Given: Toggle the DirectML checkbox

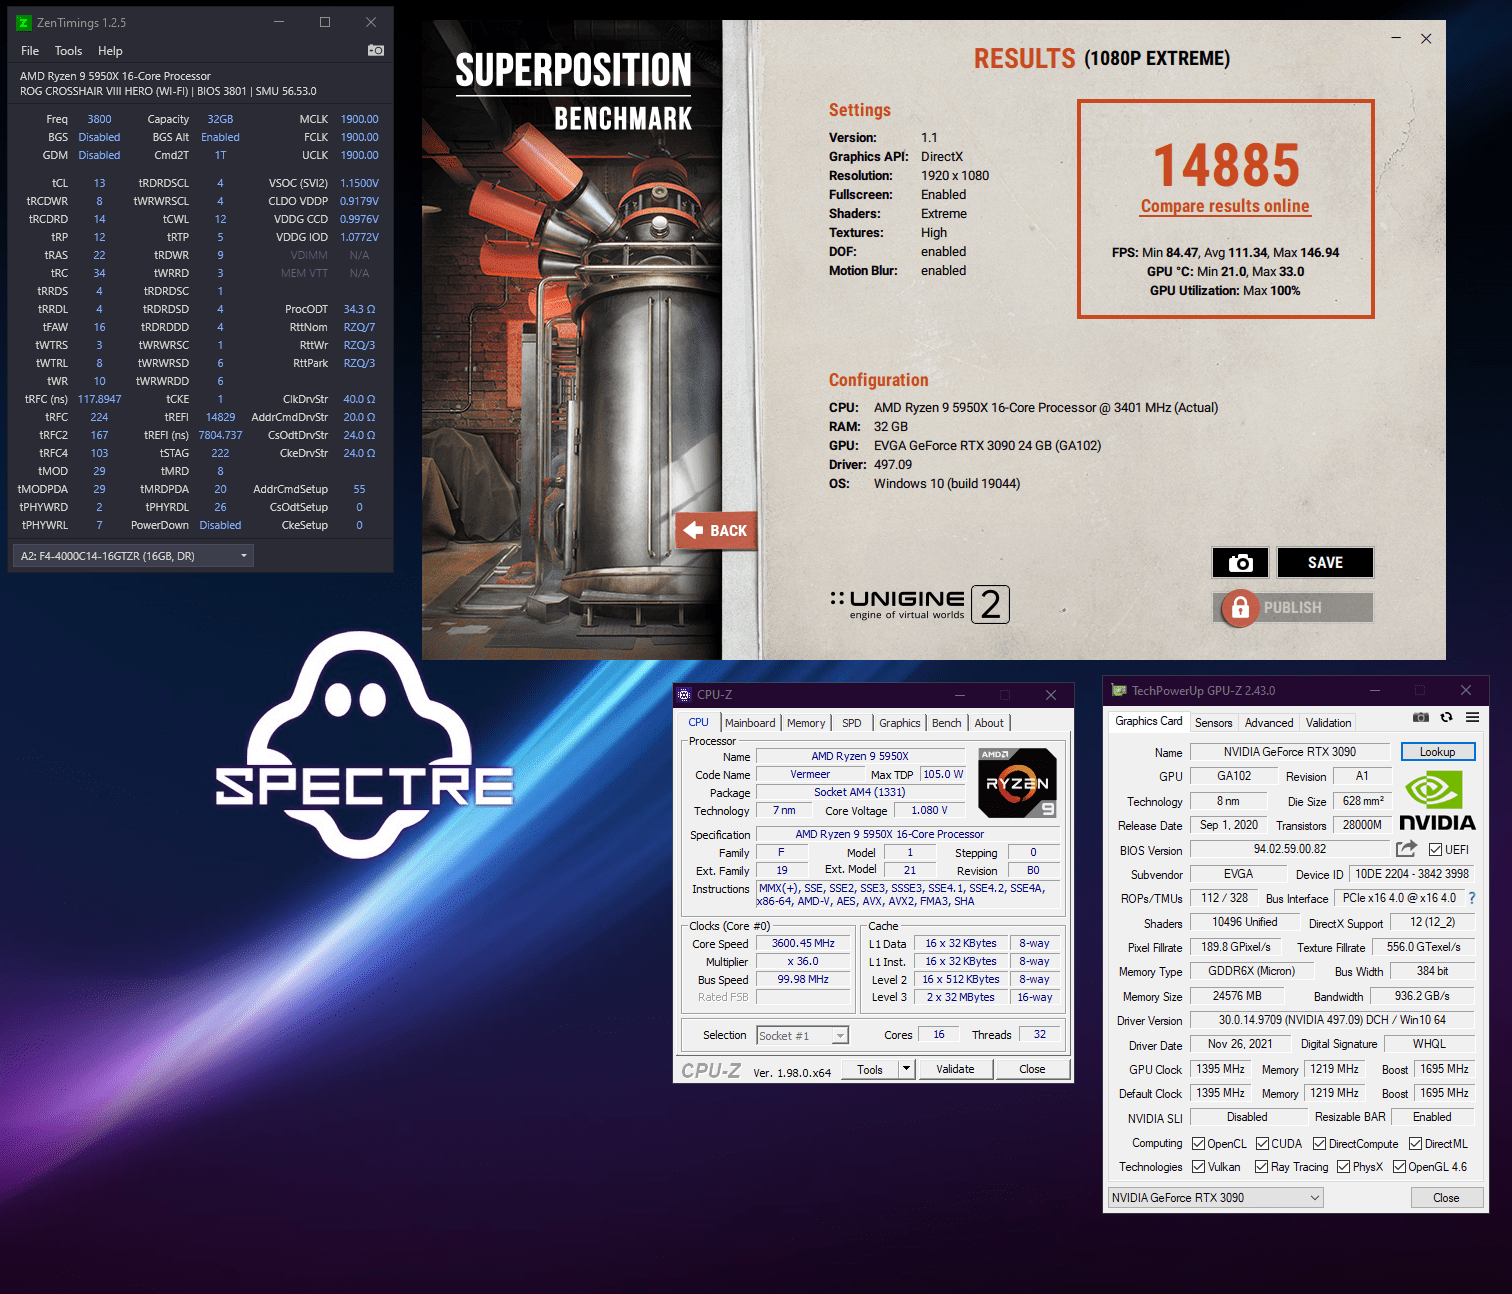Looking at the screenshot, I should click(x=1415, y=1144).
